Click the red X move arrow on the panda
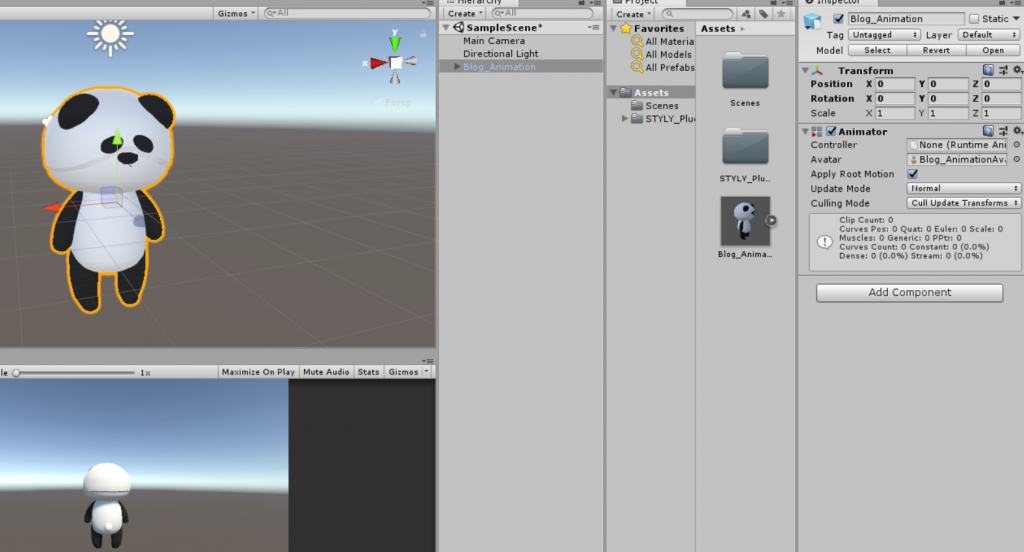1024x552 pixels. [x=52, y=207]
